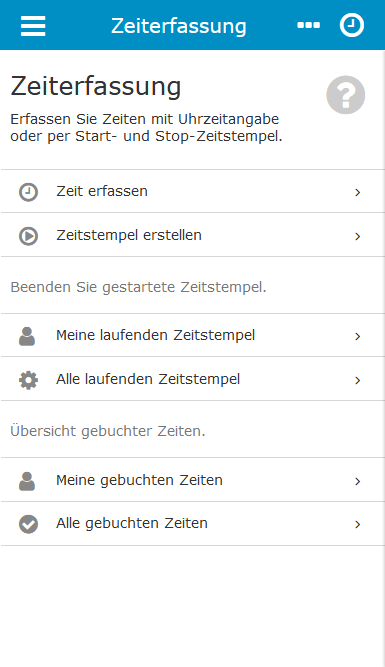Image resolution: width=385 pixels, height=667 pixels.
Task: Click the vertical scrollbar on right edge
Action: point(383,358)
